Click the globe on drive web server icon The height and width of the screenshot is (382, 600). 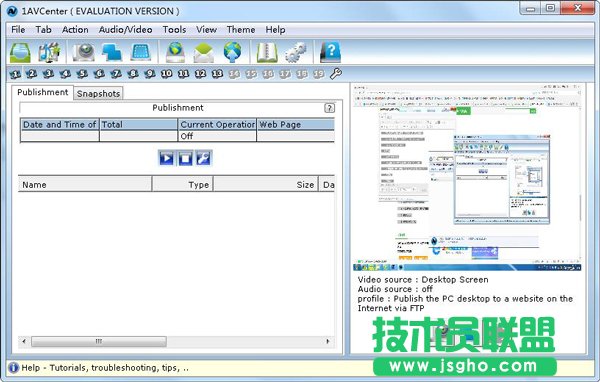pos(175,52)
